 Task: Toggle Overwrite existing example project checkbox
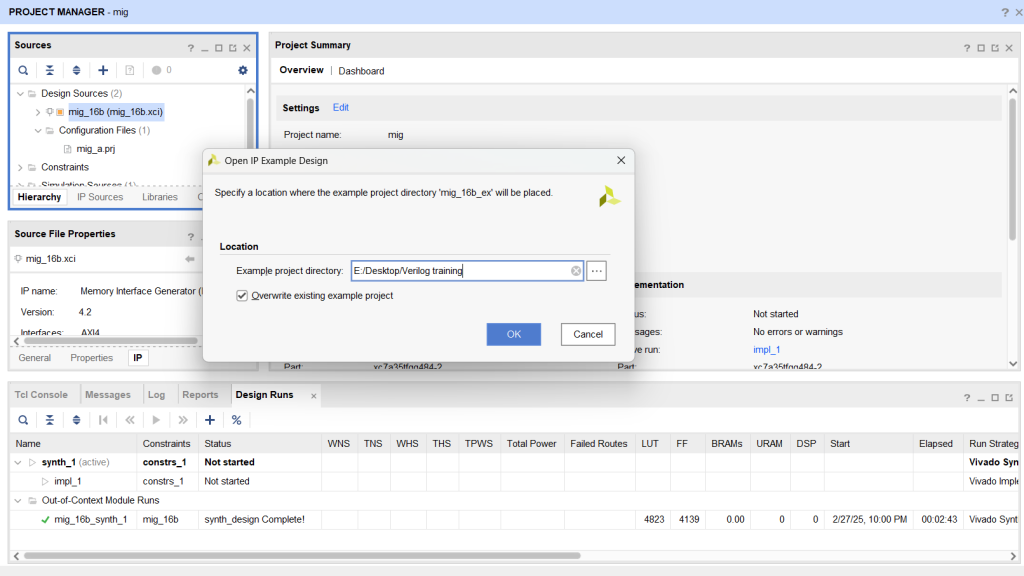click(x=242, y=296)
